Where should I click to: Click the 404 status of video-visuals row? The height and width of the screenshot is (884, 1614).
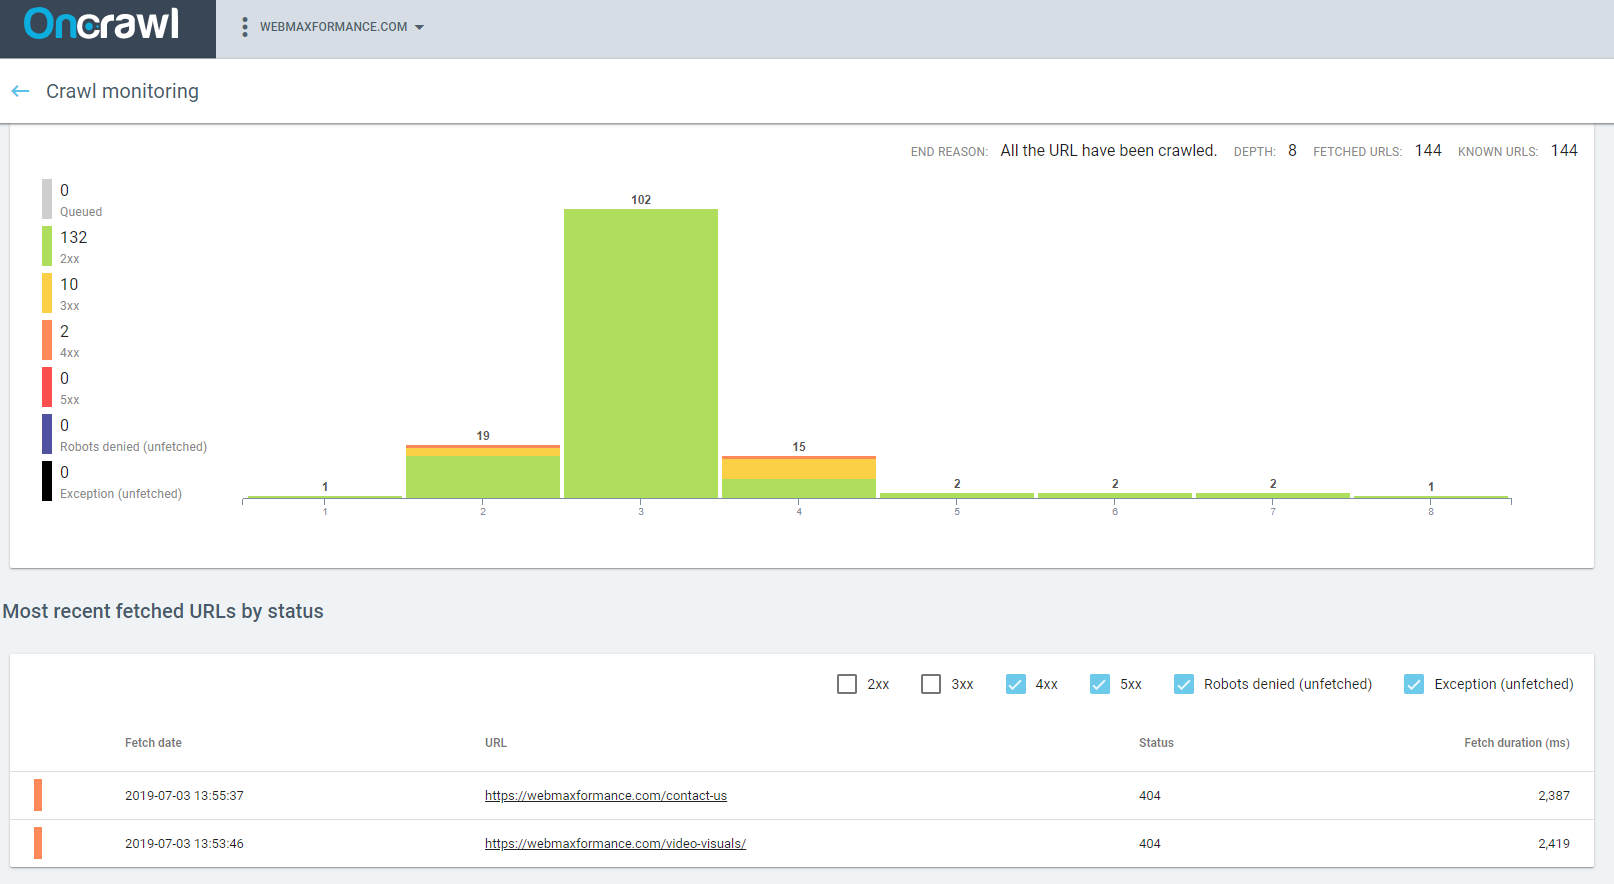(x=1150, y=844)
